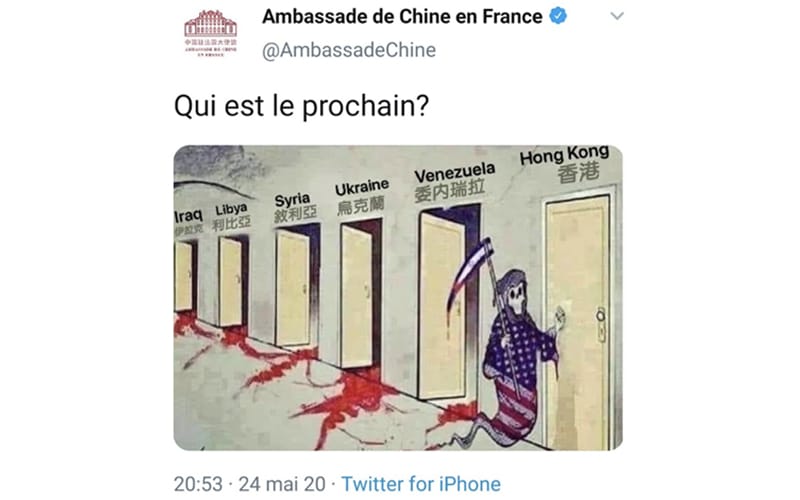This screenshot has width=800, height=500.
Task: Click the open door under Ukraine
Action: coord(357,296)
